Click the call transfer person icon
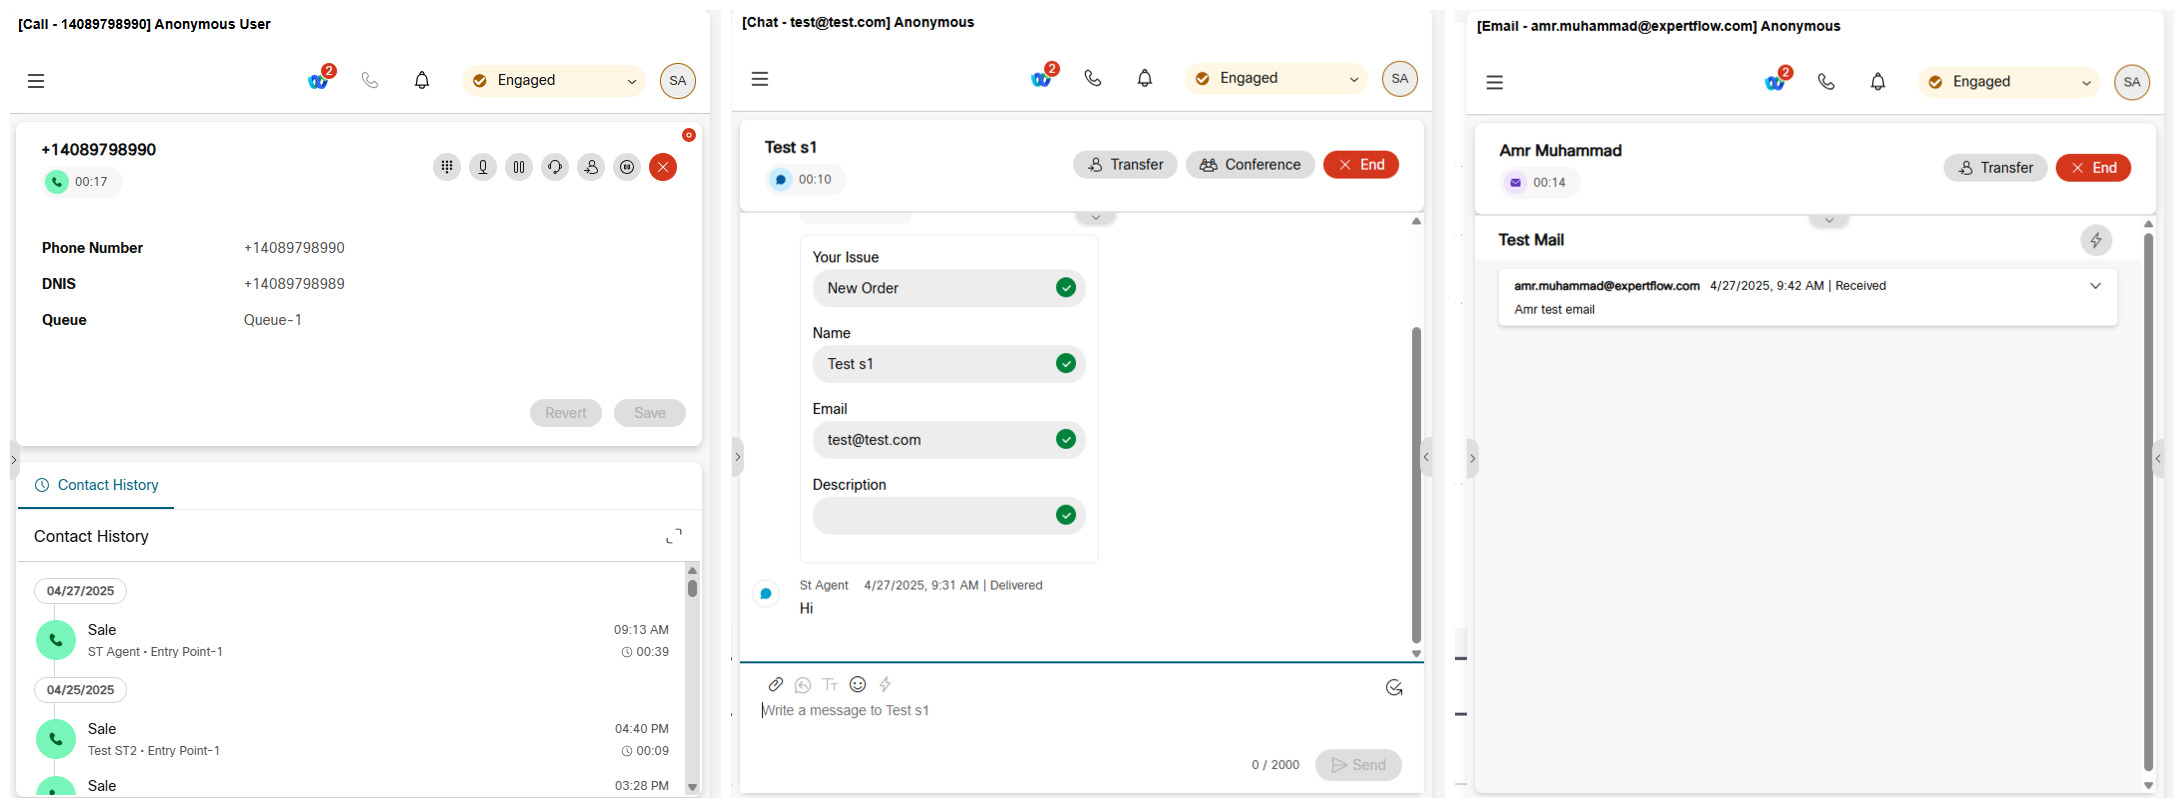Viewport: 2184px width, 808px height. [591, 167]
